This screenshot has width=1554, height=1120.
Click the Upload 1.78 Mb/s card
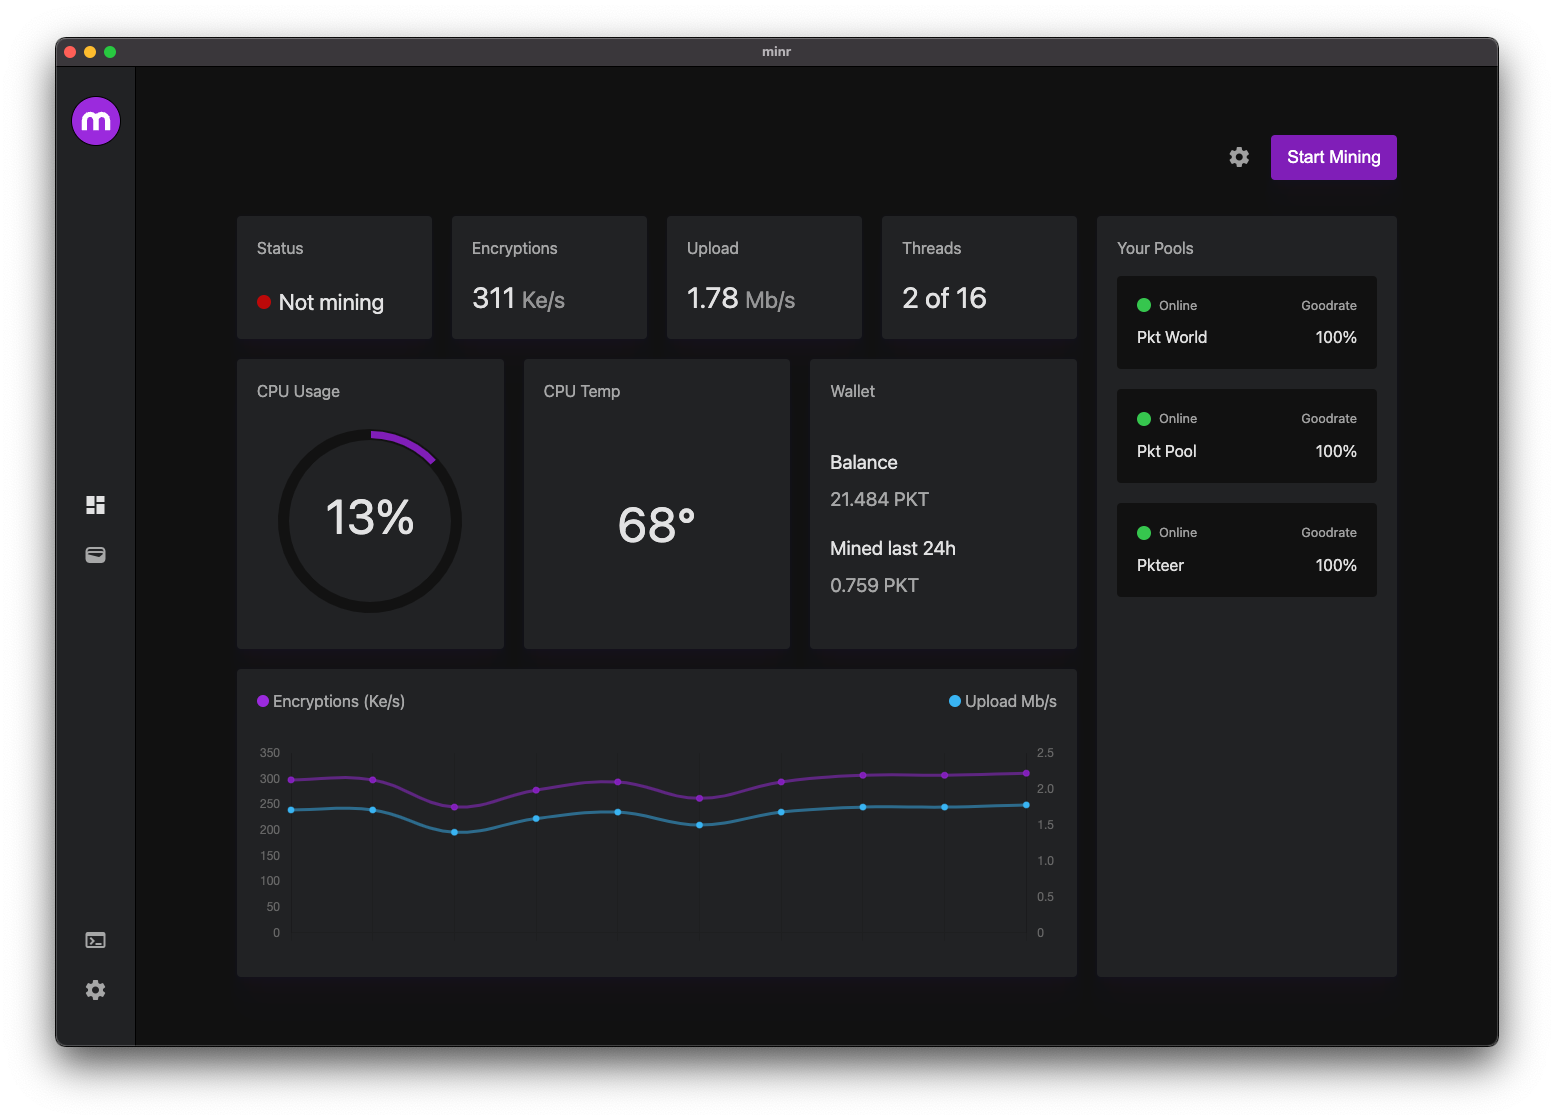point(764,277)
